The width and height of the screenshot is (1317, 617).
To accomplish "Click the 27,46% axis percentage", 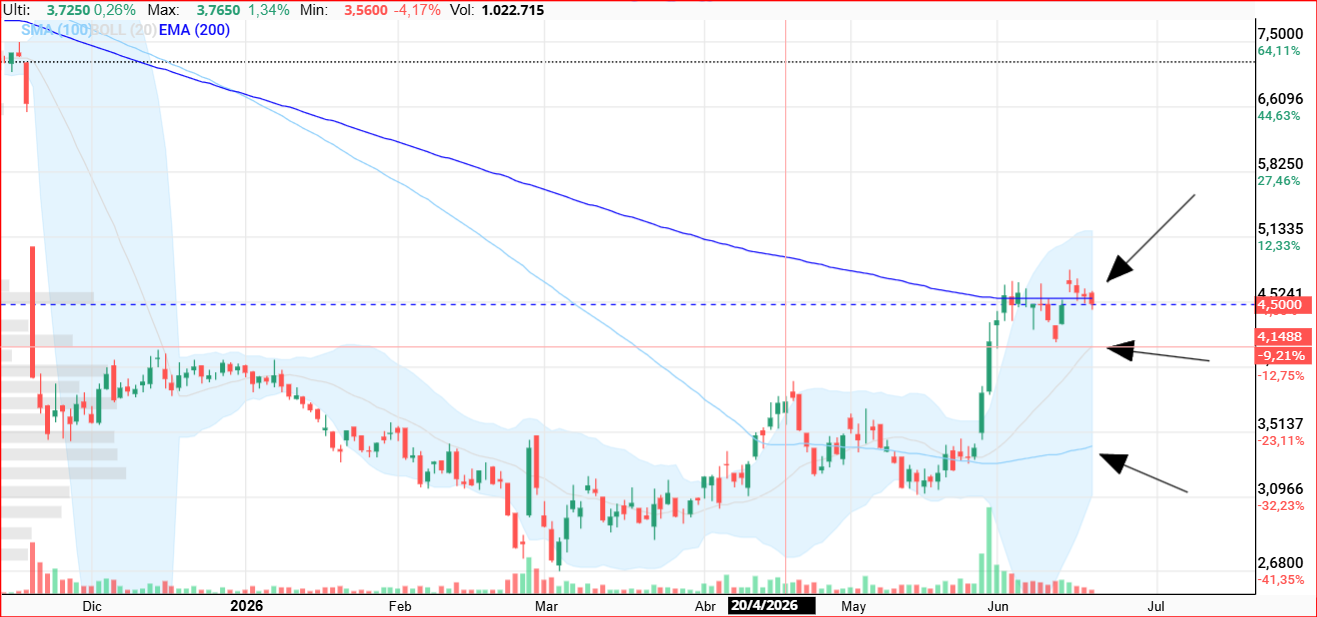I will tap(1279, 180).
